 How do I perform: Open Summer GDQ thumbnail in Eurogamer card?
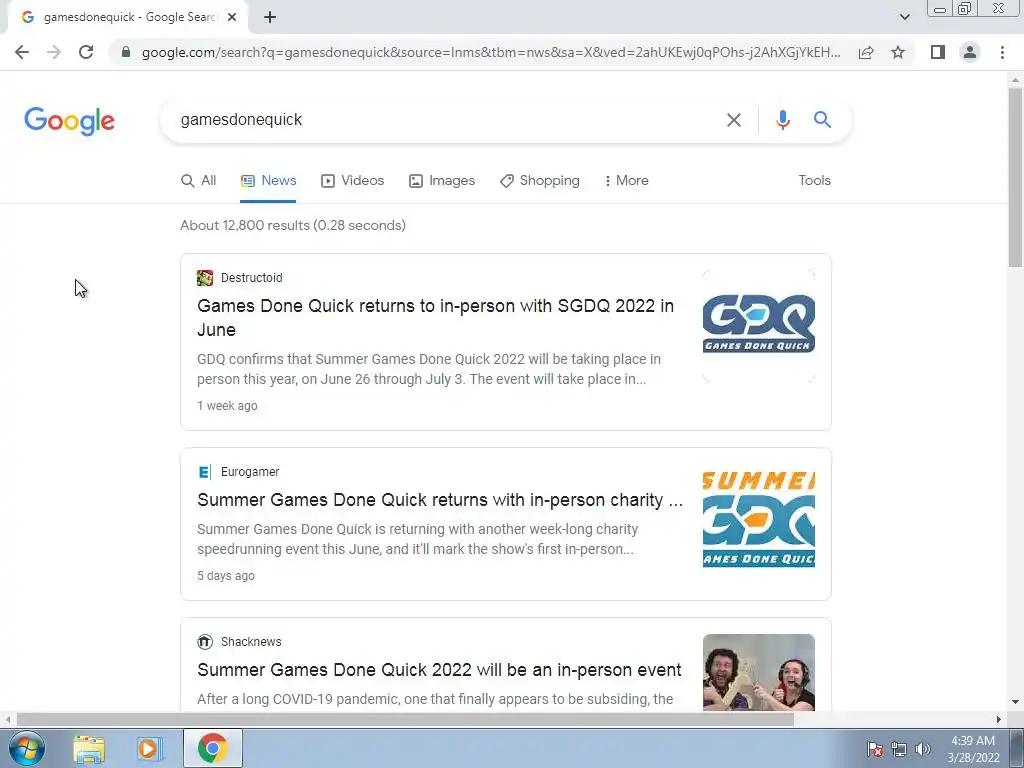[x=759, y=519]
